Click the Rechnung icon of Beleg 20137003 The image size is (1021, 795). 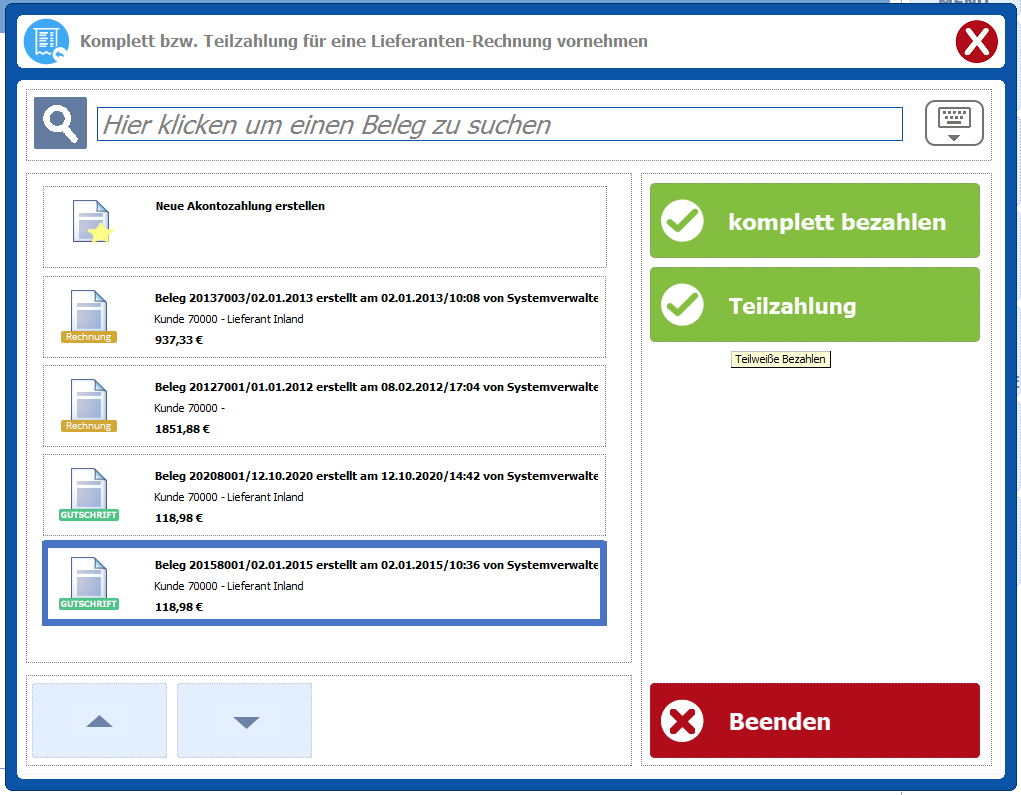pyautogui.click(x=89, y=316)
